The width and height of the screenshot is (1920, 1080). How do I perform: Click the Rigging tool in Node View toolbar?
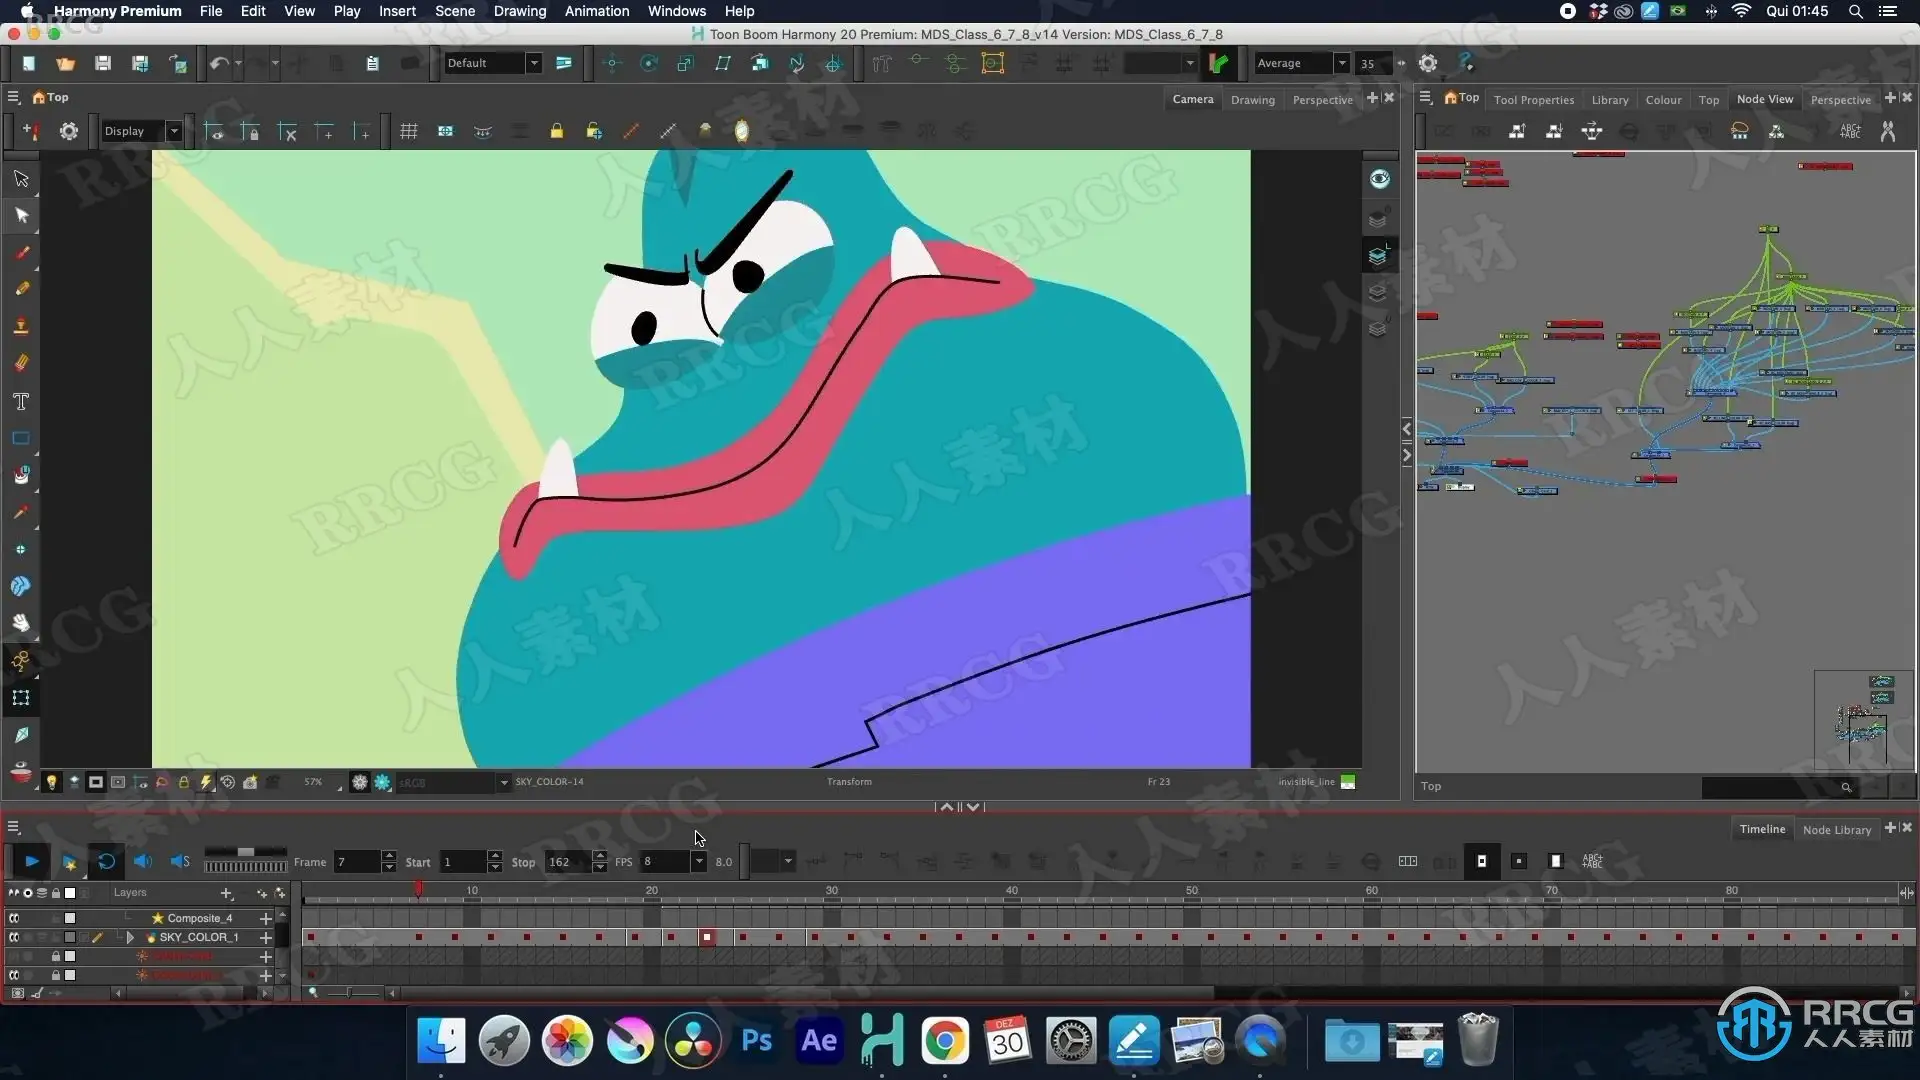click(1888, 131)
